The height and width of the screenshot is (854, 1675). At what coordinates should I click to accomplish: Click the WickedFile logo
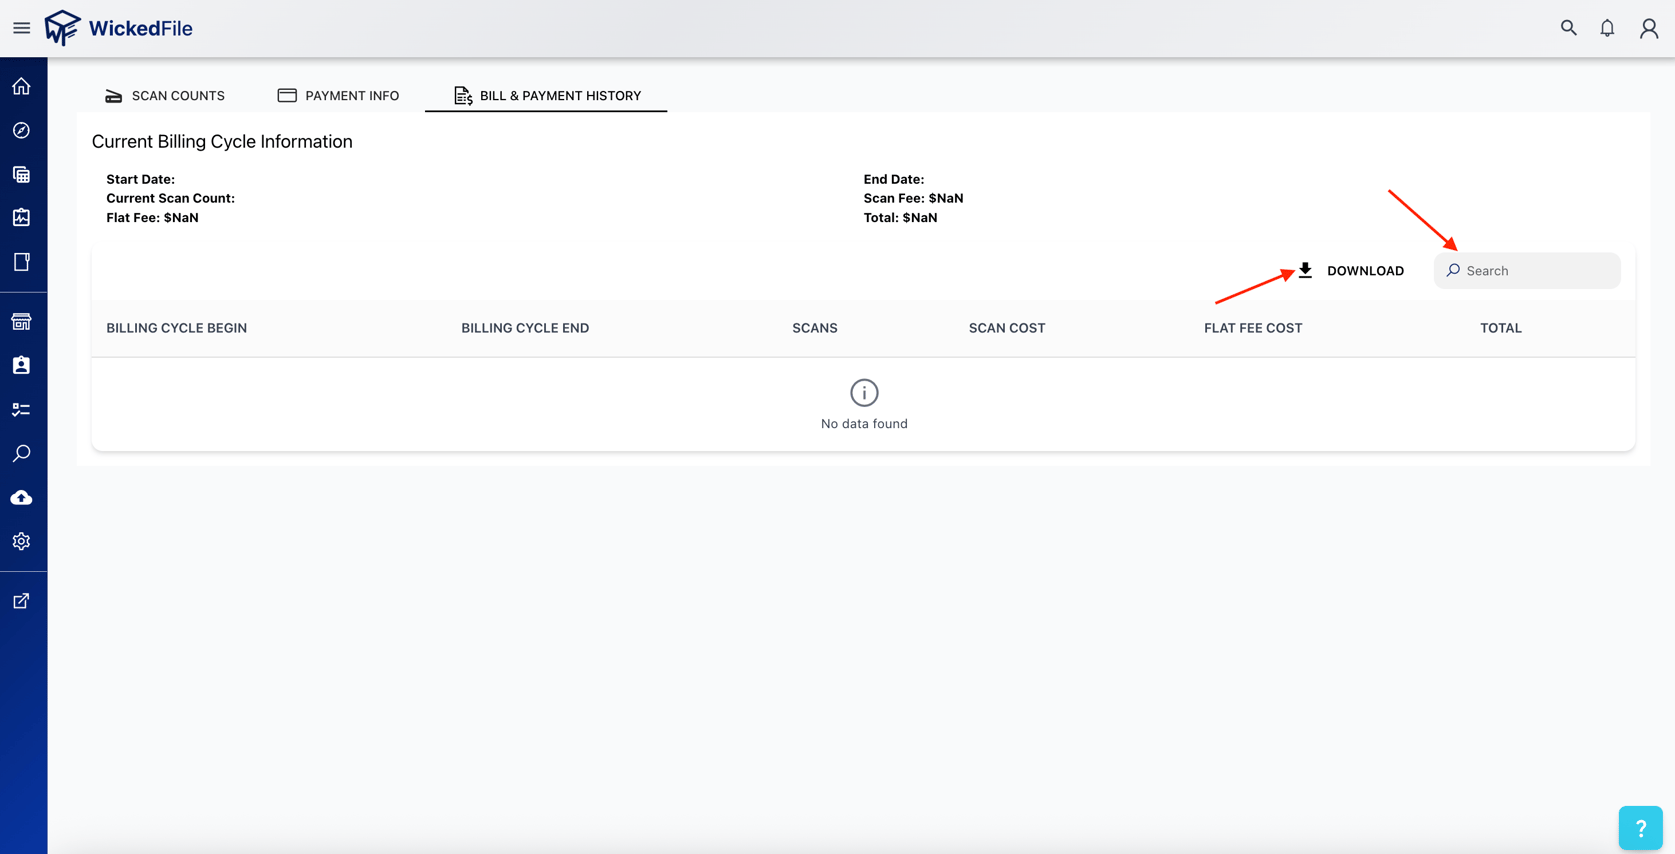click(x=119, y=28)
